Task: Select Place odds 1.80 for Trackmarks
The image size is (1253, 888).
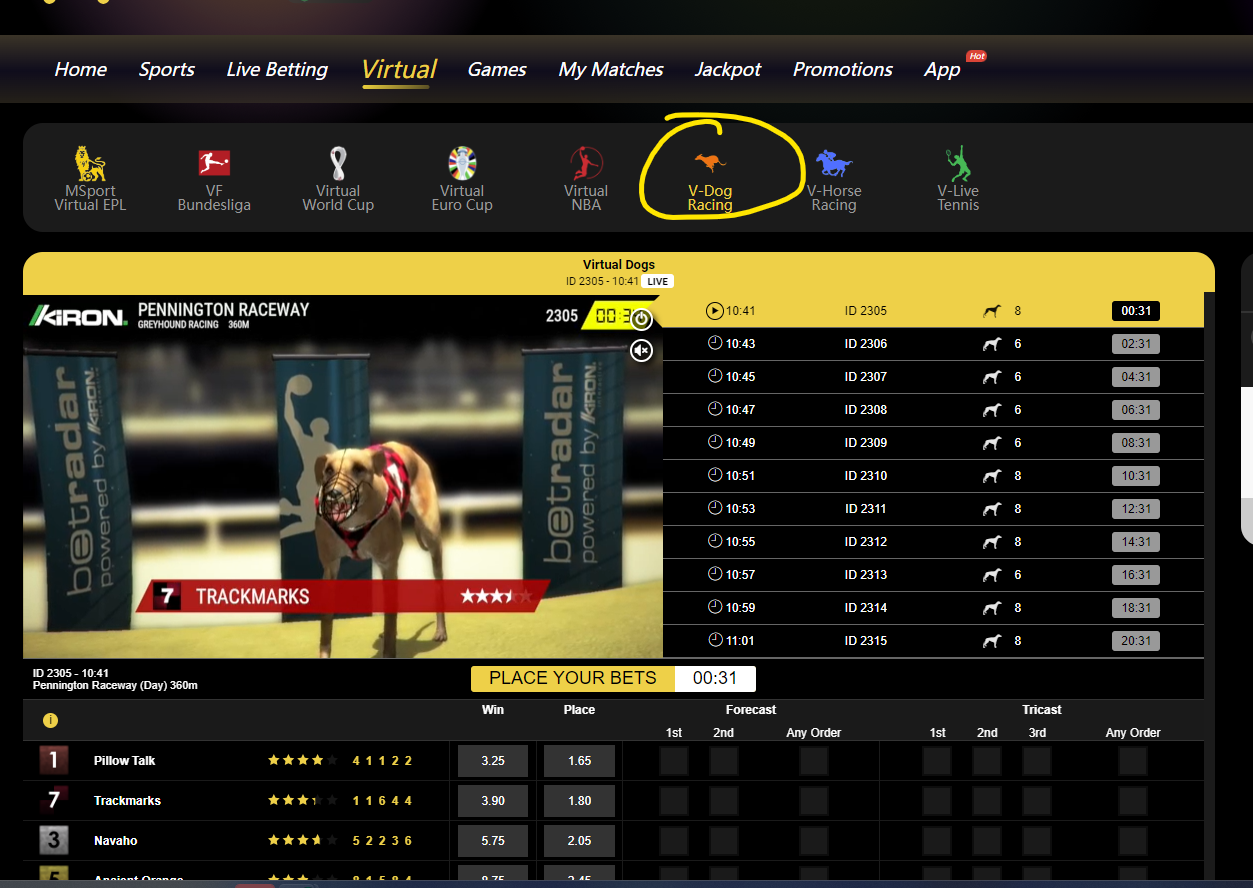Action: pos(579,801)
